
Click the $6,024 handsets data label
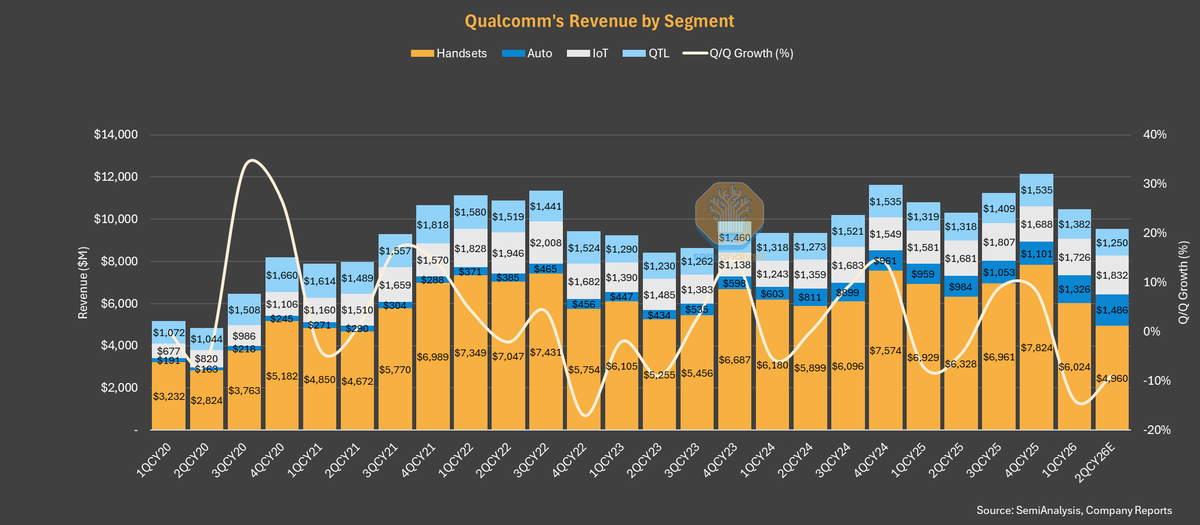tap(1073, 367)
